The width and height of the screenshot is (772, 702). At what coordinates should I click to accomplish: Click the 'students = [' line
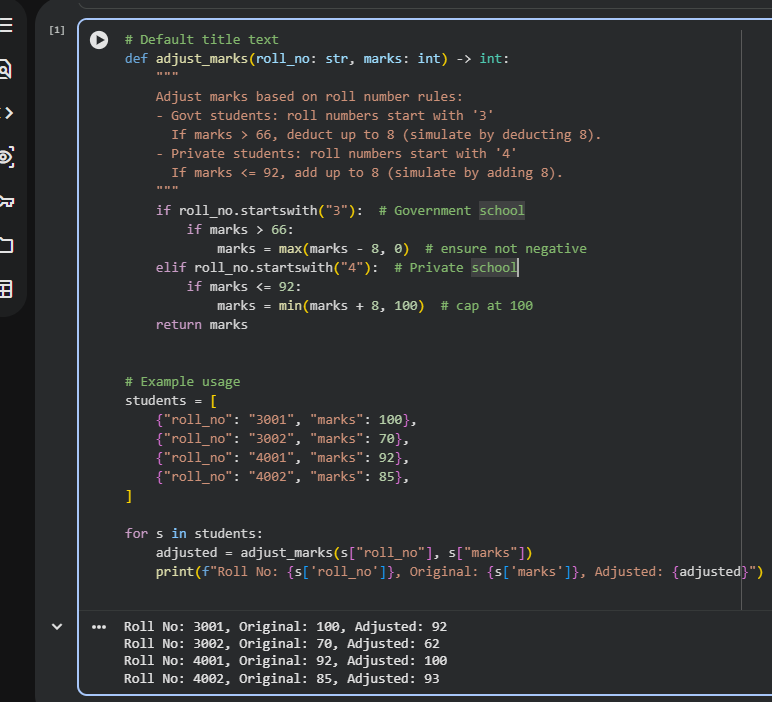coord(171,401)
